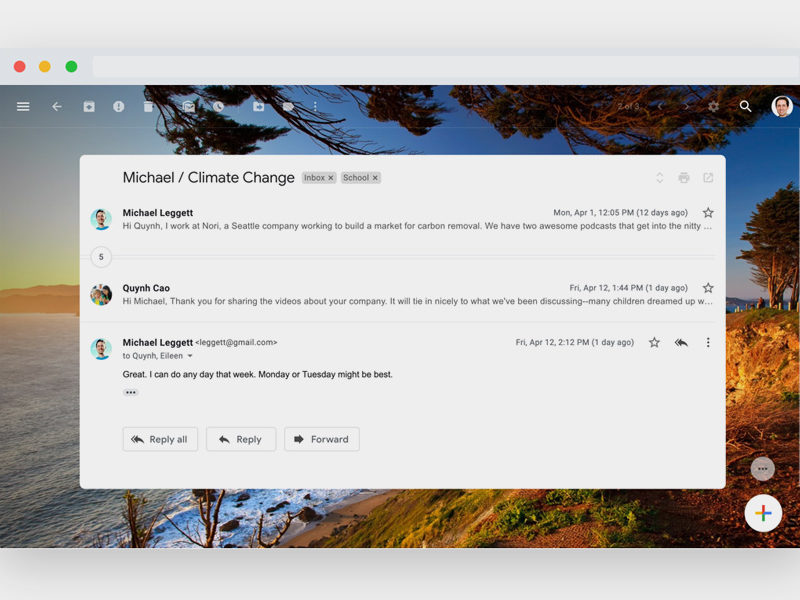Print all using the printer icon
The image size is (800, 600).
[x=684, y=178]
